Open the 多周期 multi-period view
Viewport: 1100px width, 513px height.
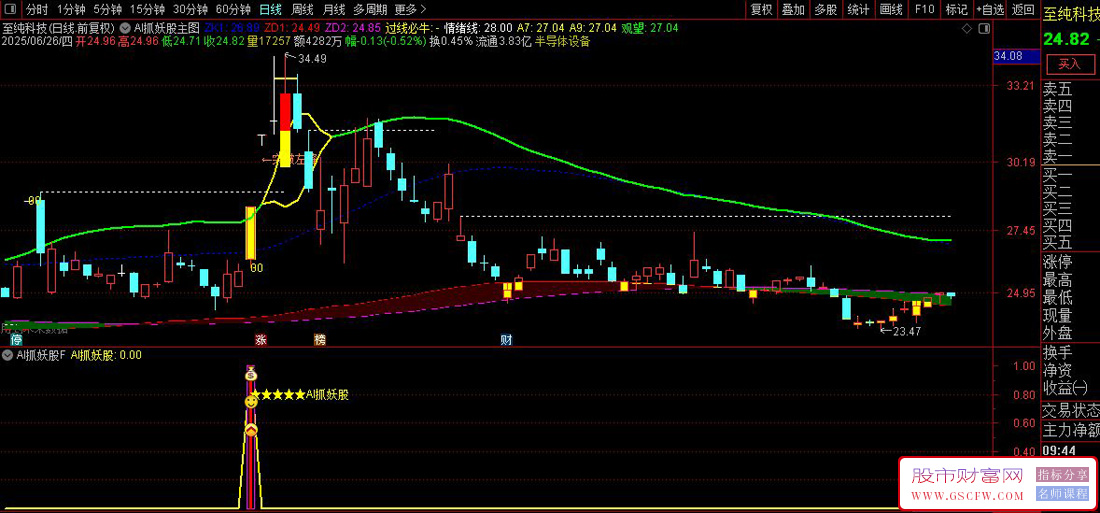(x=370, y=10)
